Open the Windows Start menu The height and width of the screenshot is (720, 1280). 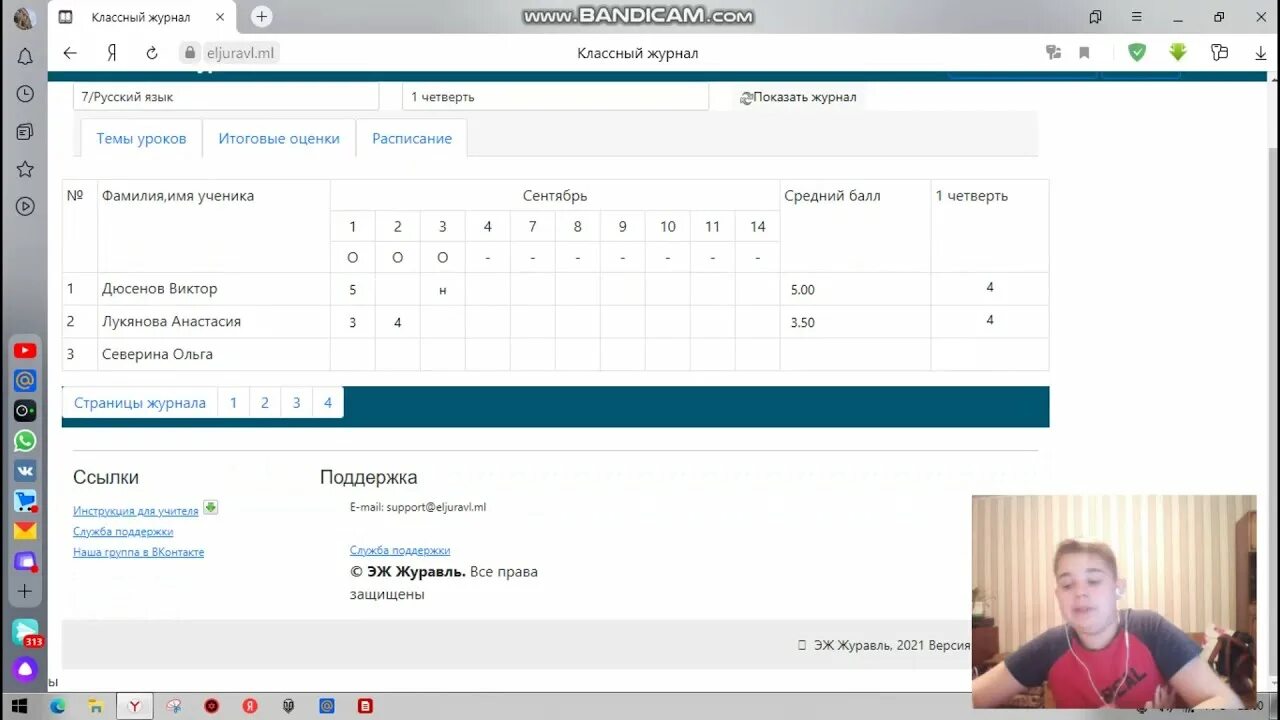pos(19,706)
